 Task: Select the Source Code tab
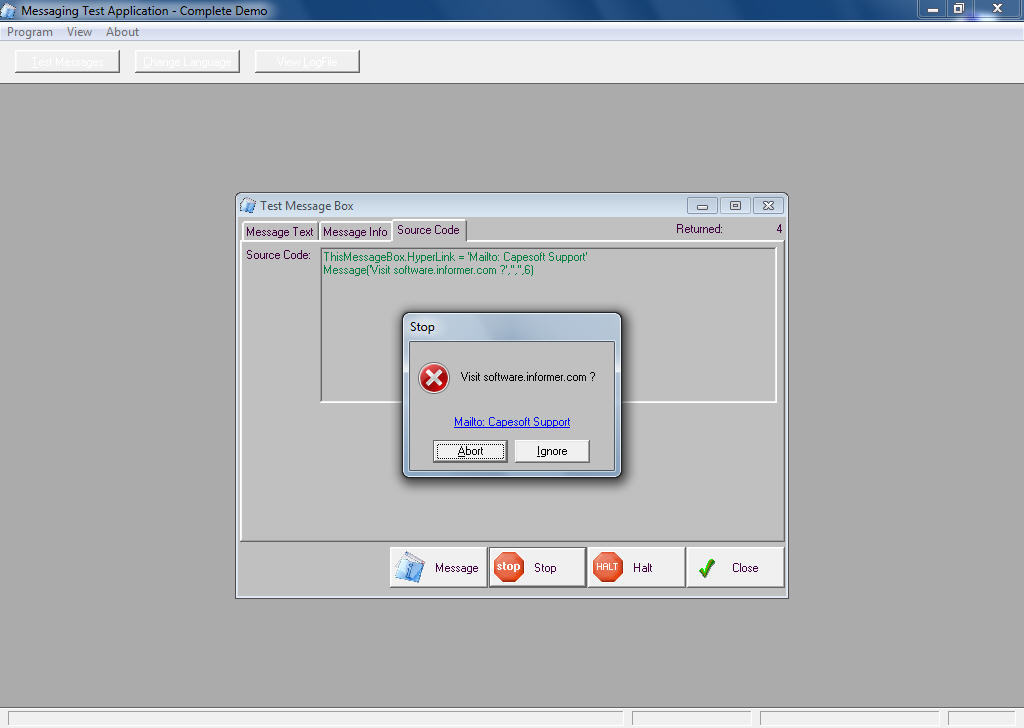[428, 230]
